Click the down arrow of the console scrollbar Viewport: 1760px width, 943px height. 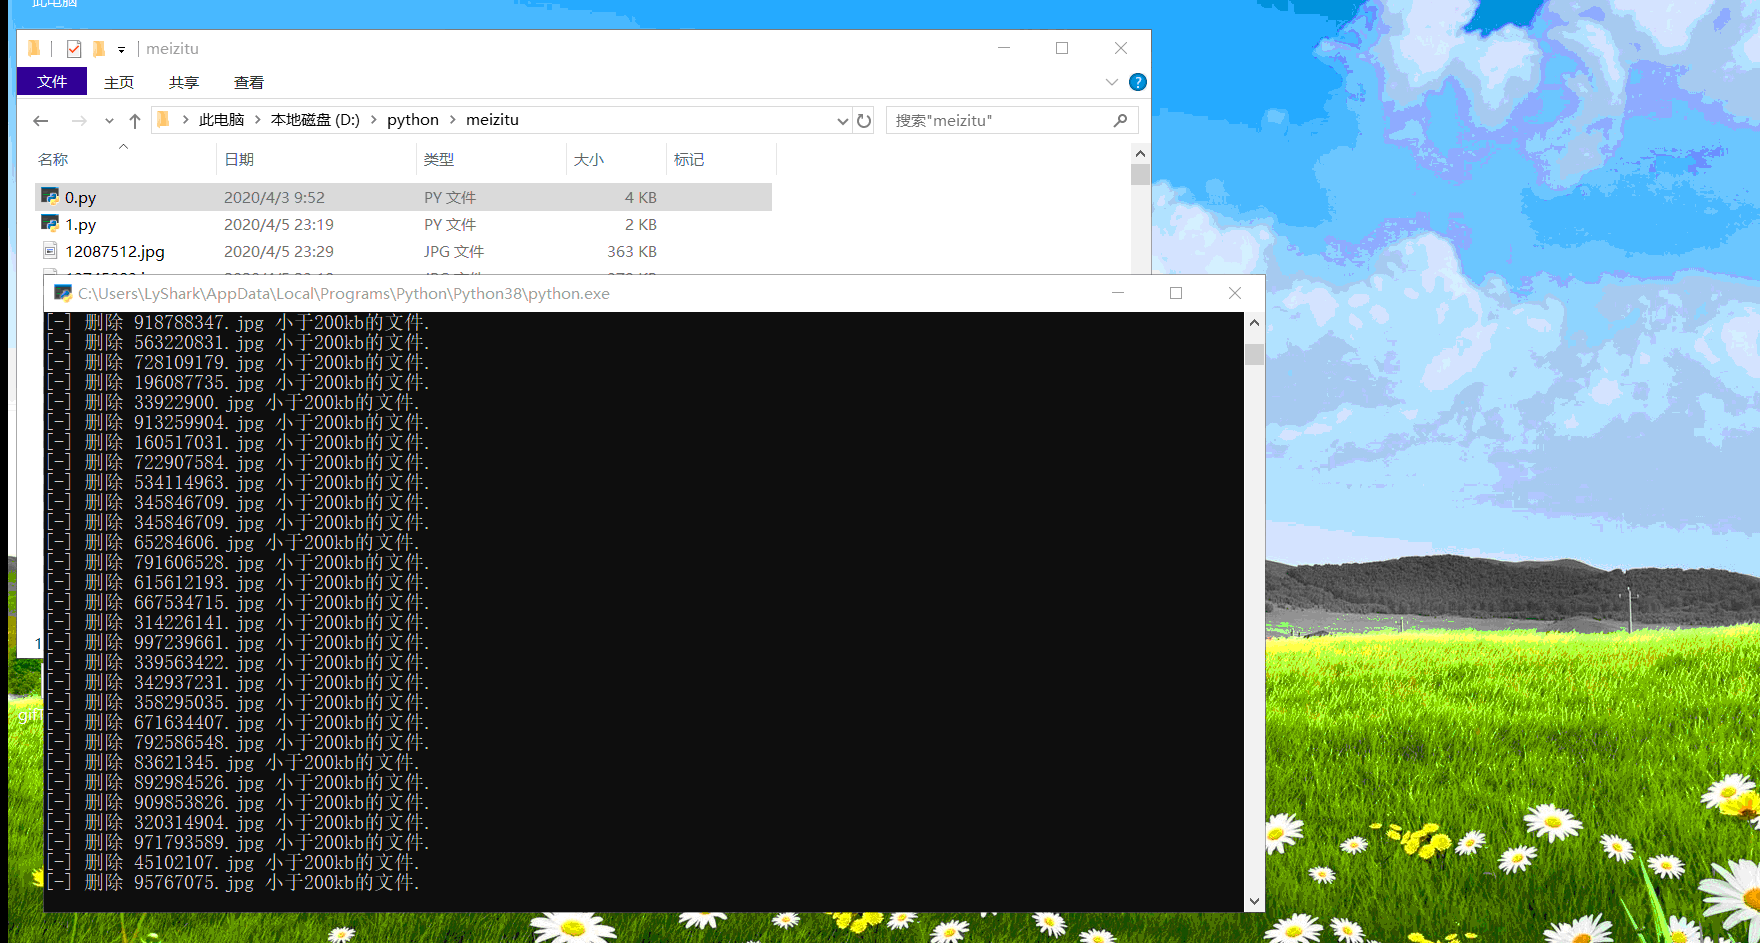pyautogui.click(x=1255, y=901)
